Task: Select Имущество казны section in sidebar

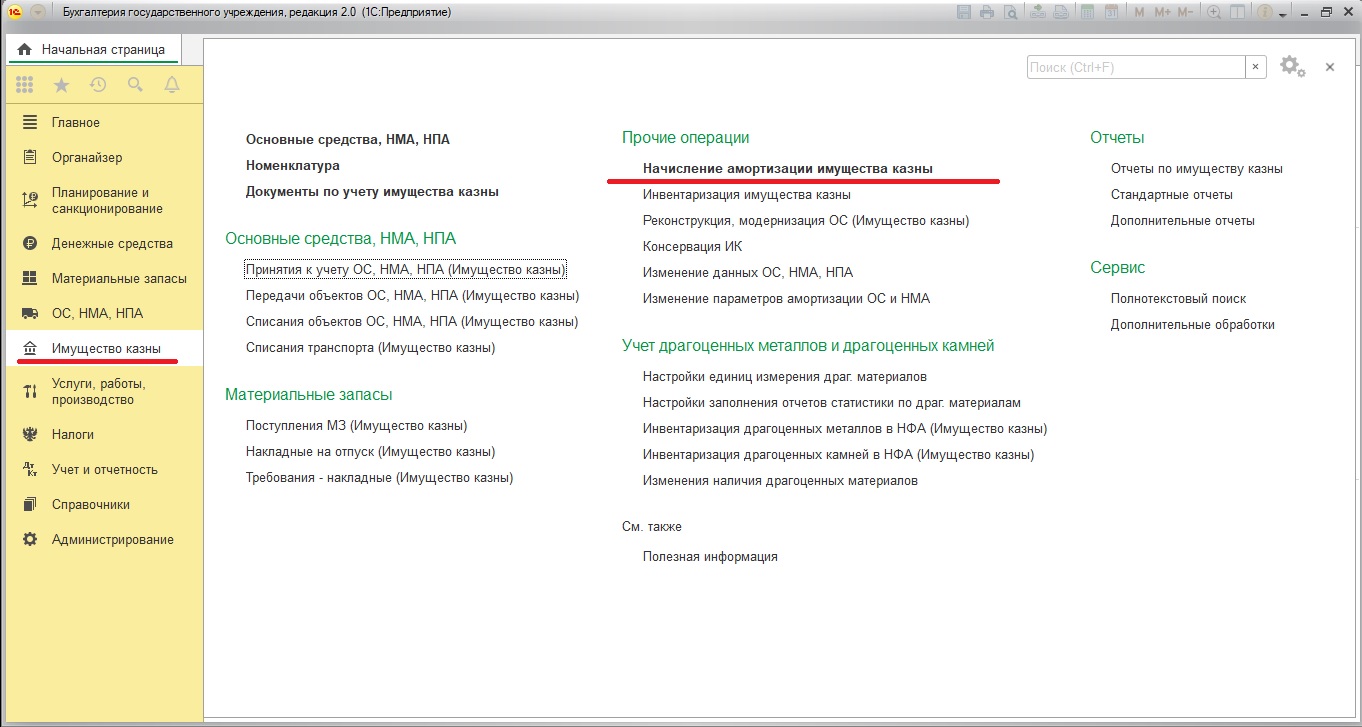Action: click(106, 348)
